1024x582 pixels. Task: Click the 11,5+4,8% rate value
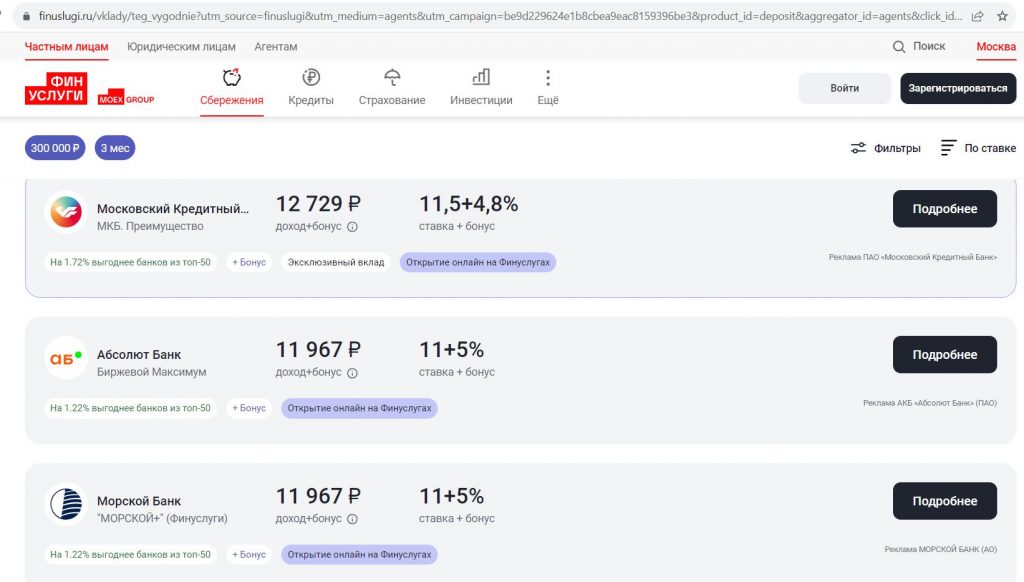(x=468, y=204)
